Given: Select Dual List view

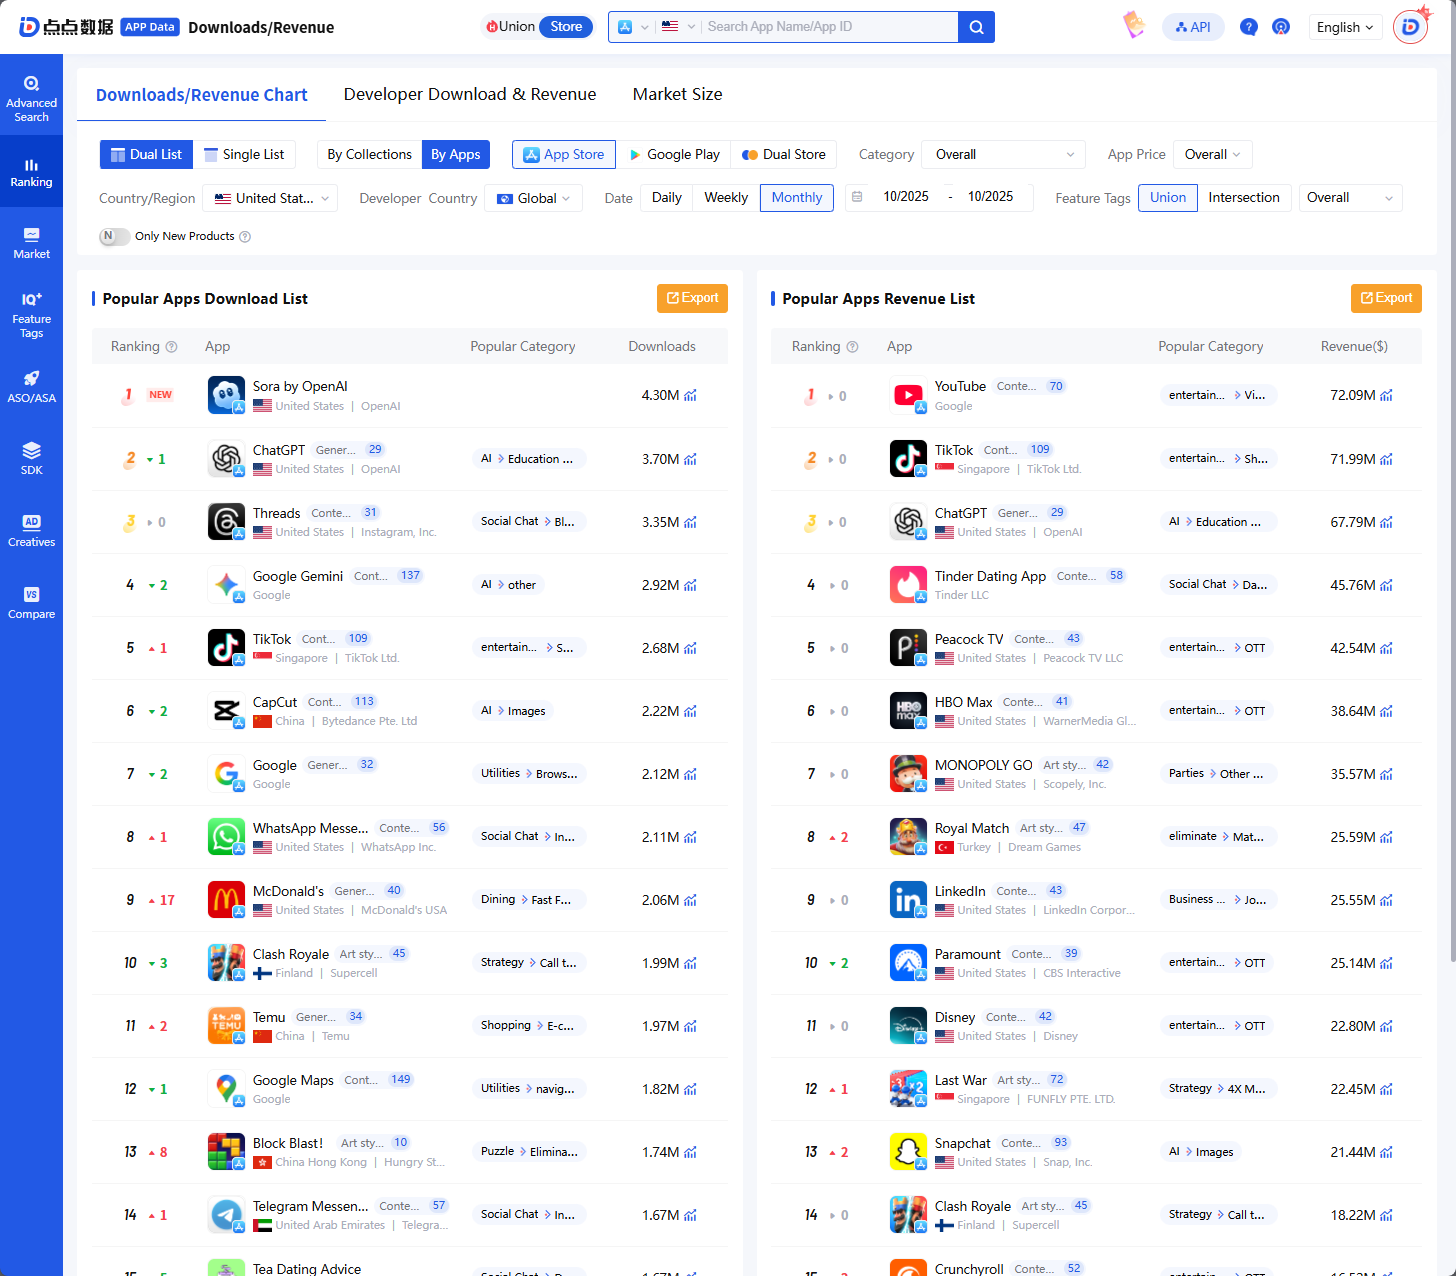Looking at the screenshot, I should (146, 154).
